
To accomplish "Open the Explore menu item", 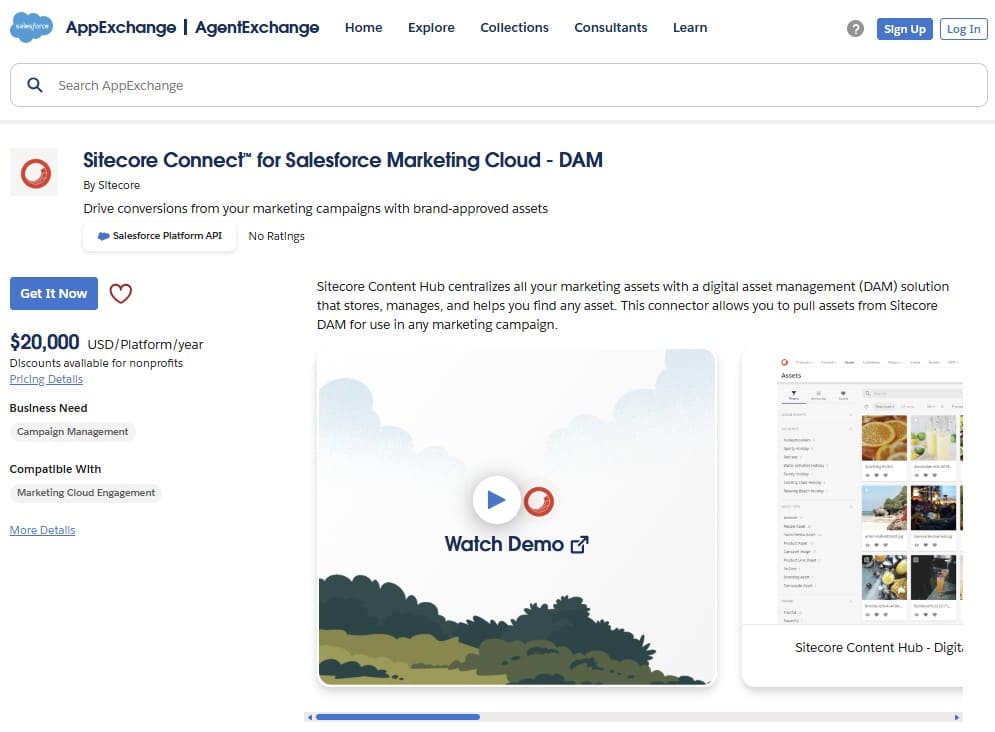I will [x=431, y=28].
